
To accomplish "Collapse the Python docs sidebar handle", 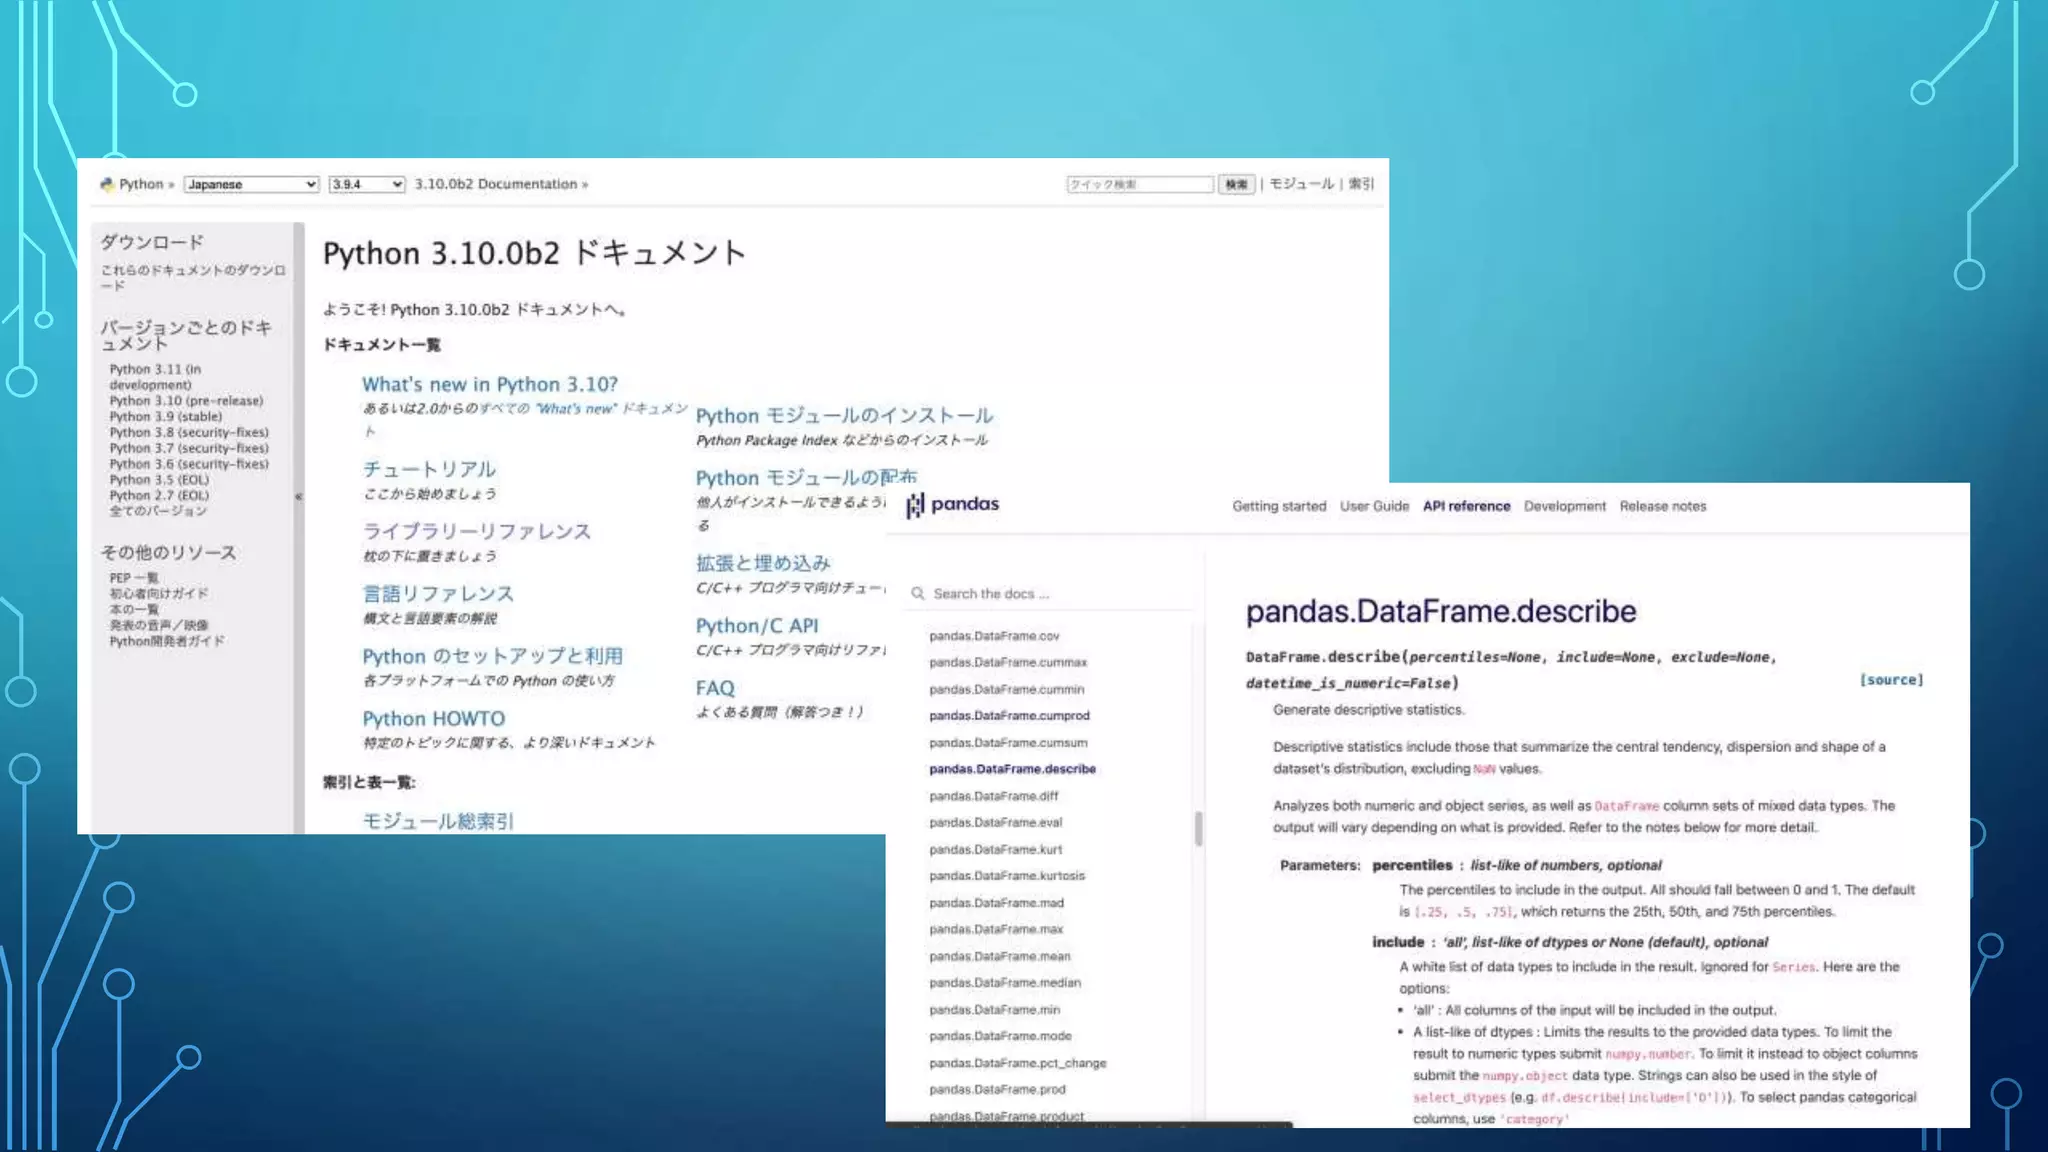I will coord(298,497).
